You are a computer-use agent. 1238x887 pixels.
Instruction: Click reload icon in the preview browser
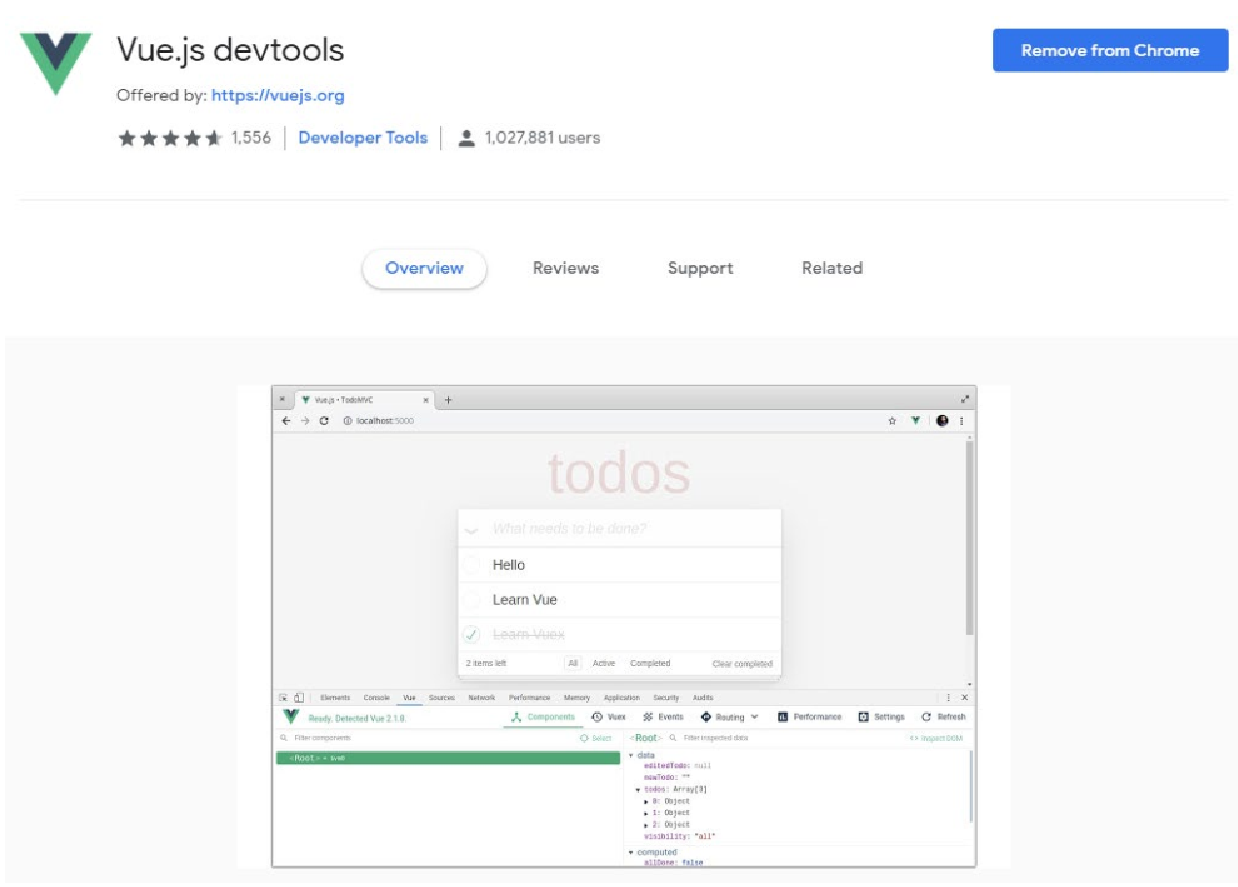click(x=324, y=421)
